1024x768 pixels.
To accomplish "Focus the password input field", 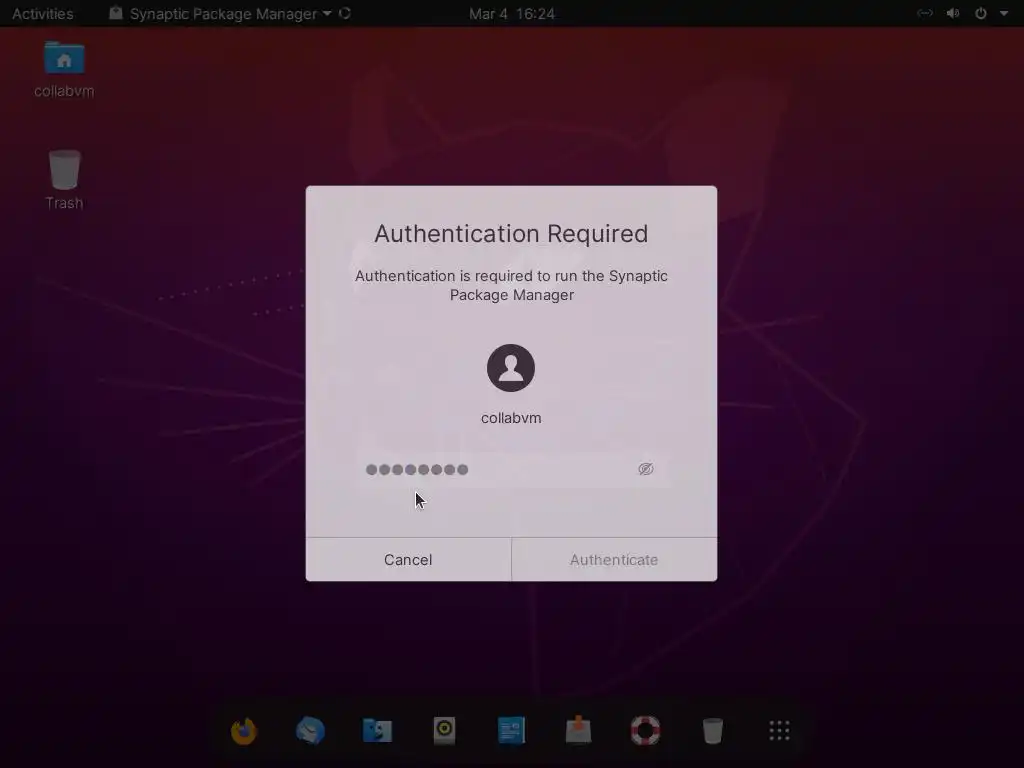I will pyautogui.click(x=511, y=470).
